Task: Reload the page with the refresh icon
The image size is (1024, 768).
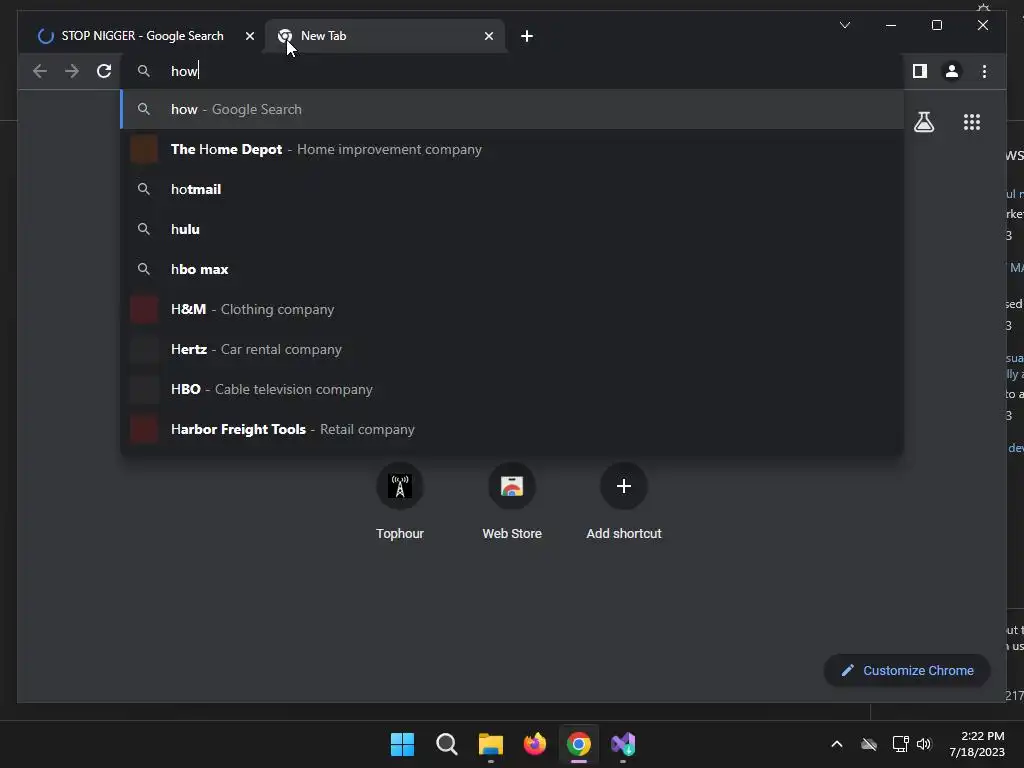Action: pyautogui.click(x=104, y=71)
